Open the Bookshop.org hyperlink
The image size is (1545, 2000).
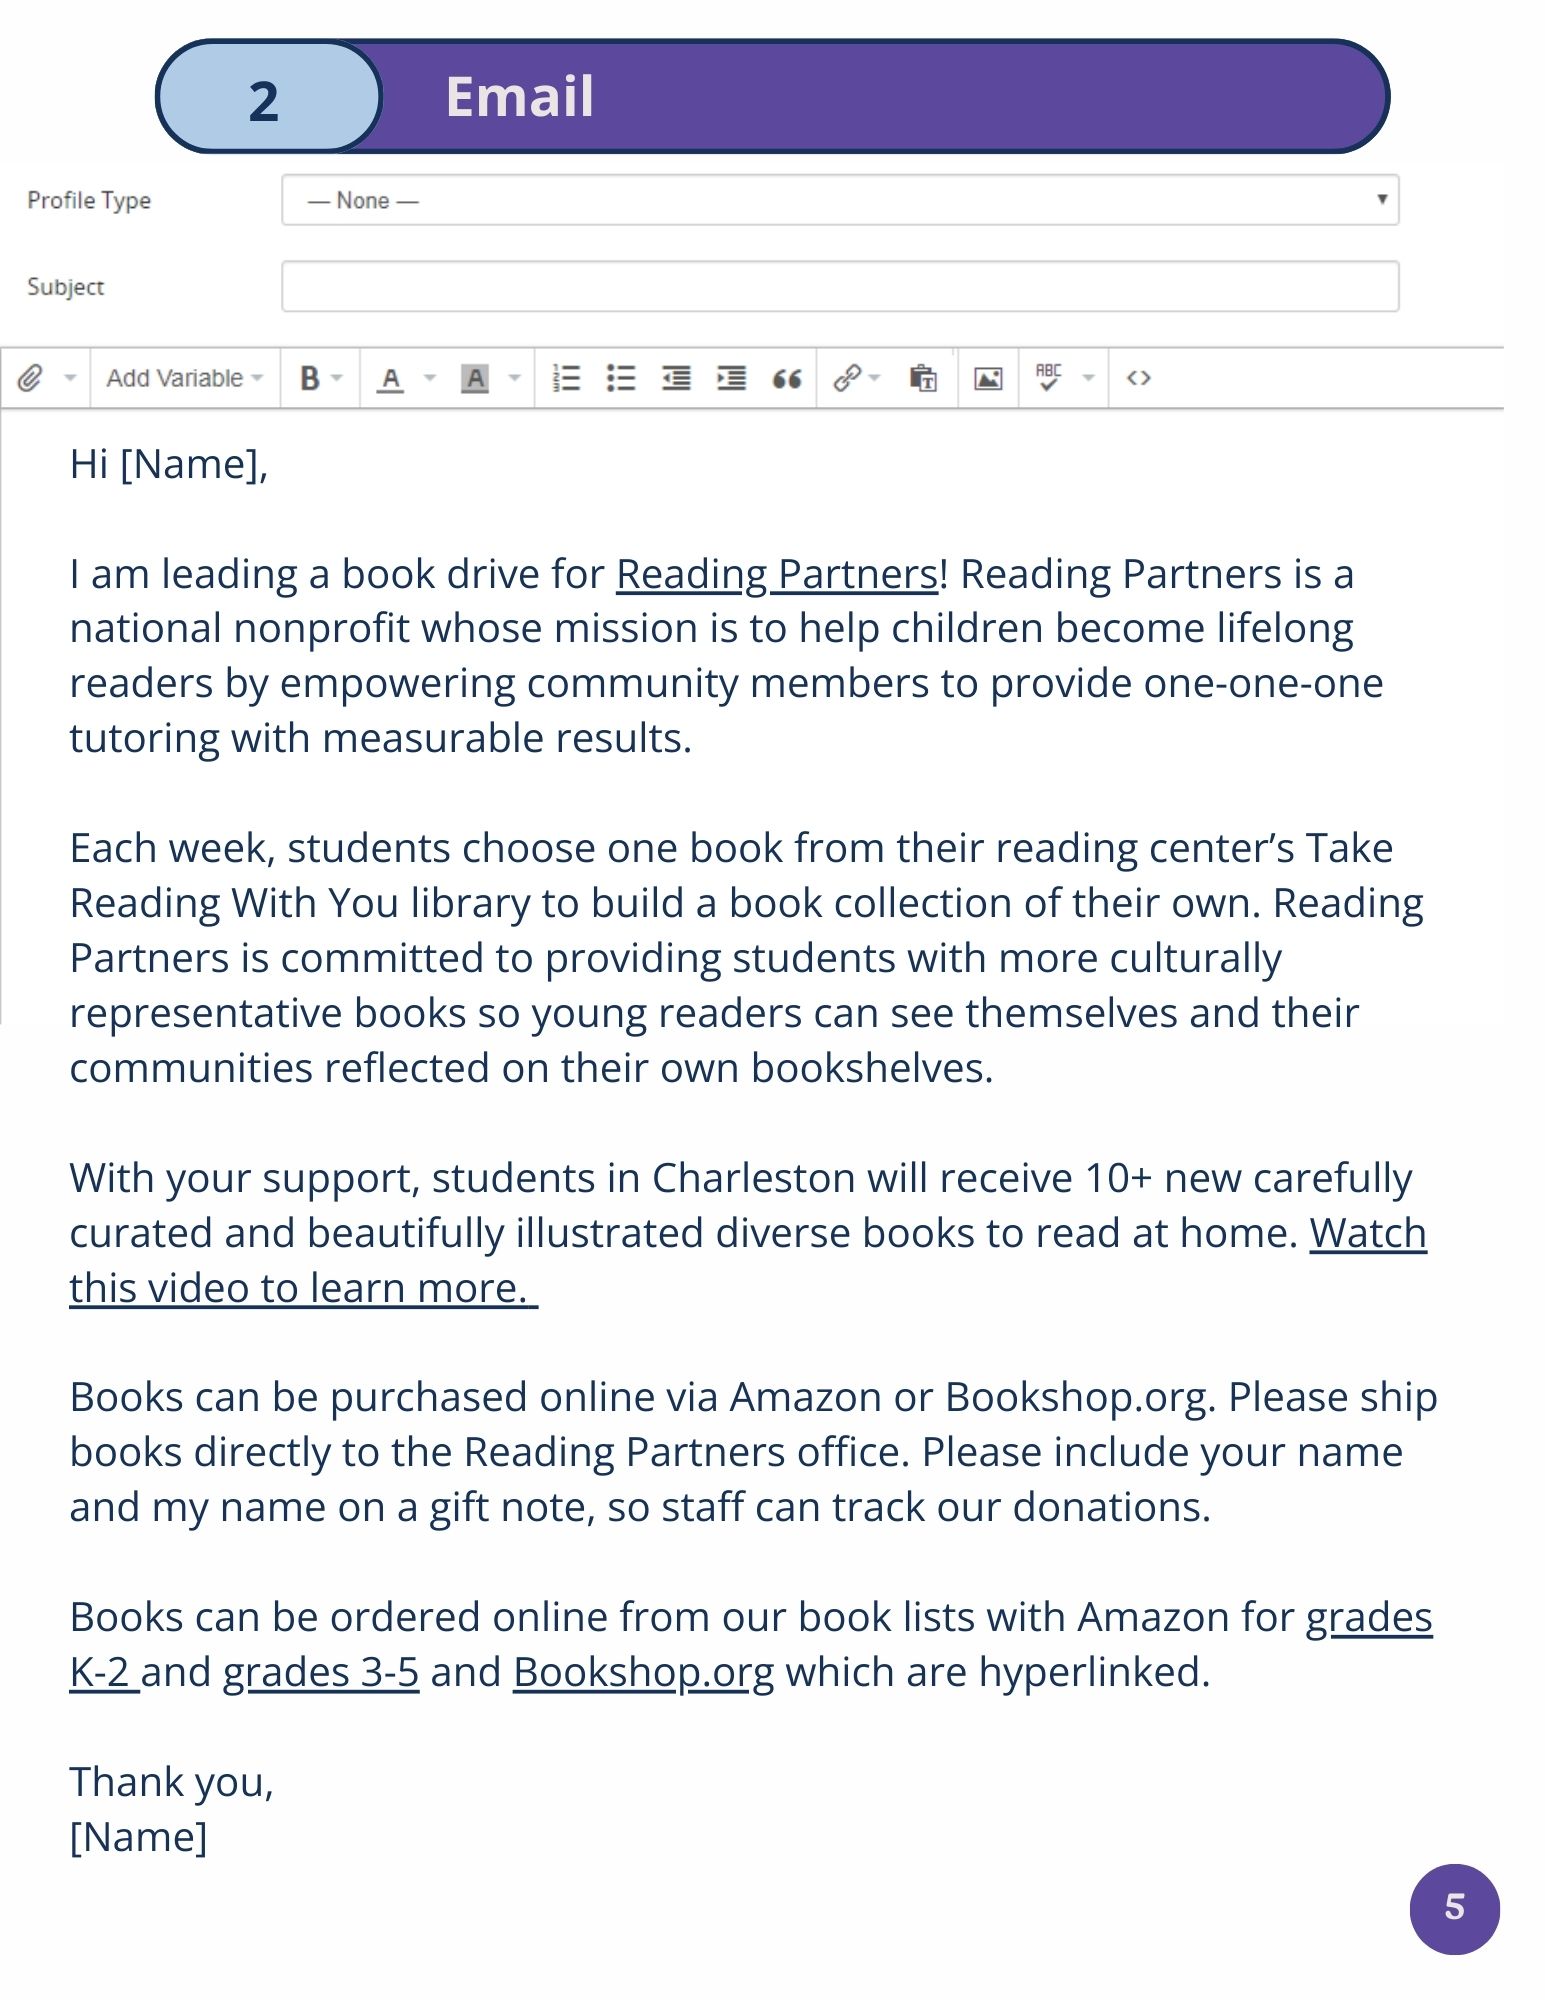coord(643,1673)
